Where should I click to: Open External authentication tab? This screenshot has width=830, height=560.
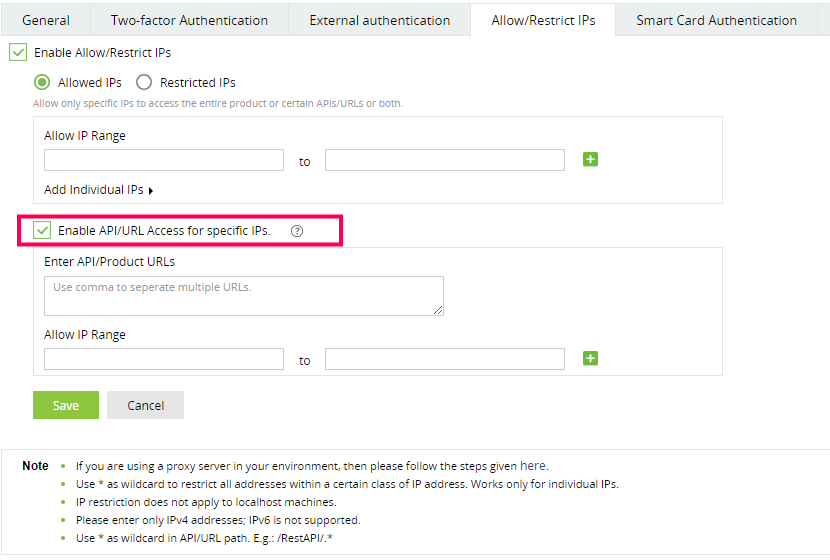pyautogui.click(x=379, y=20)
